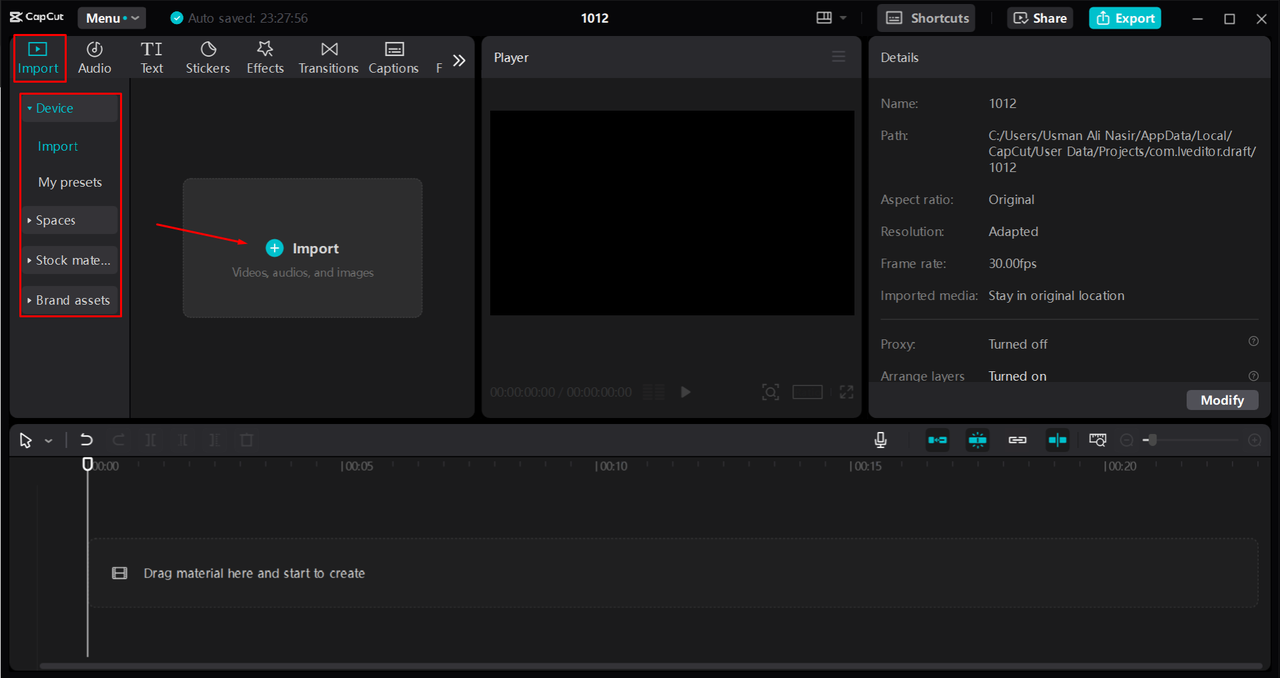Click the timeline playhead marker

coord(88,464)
